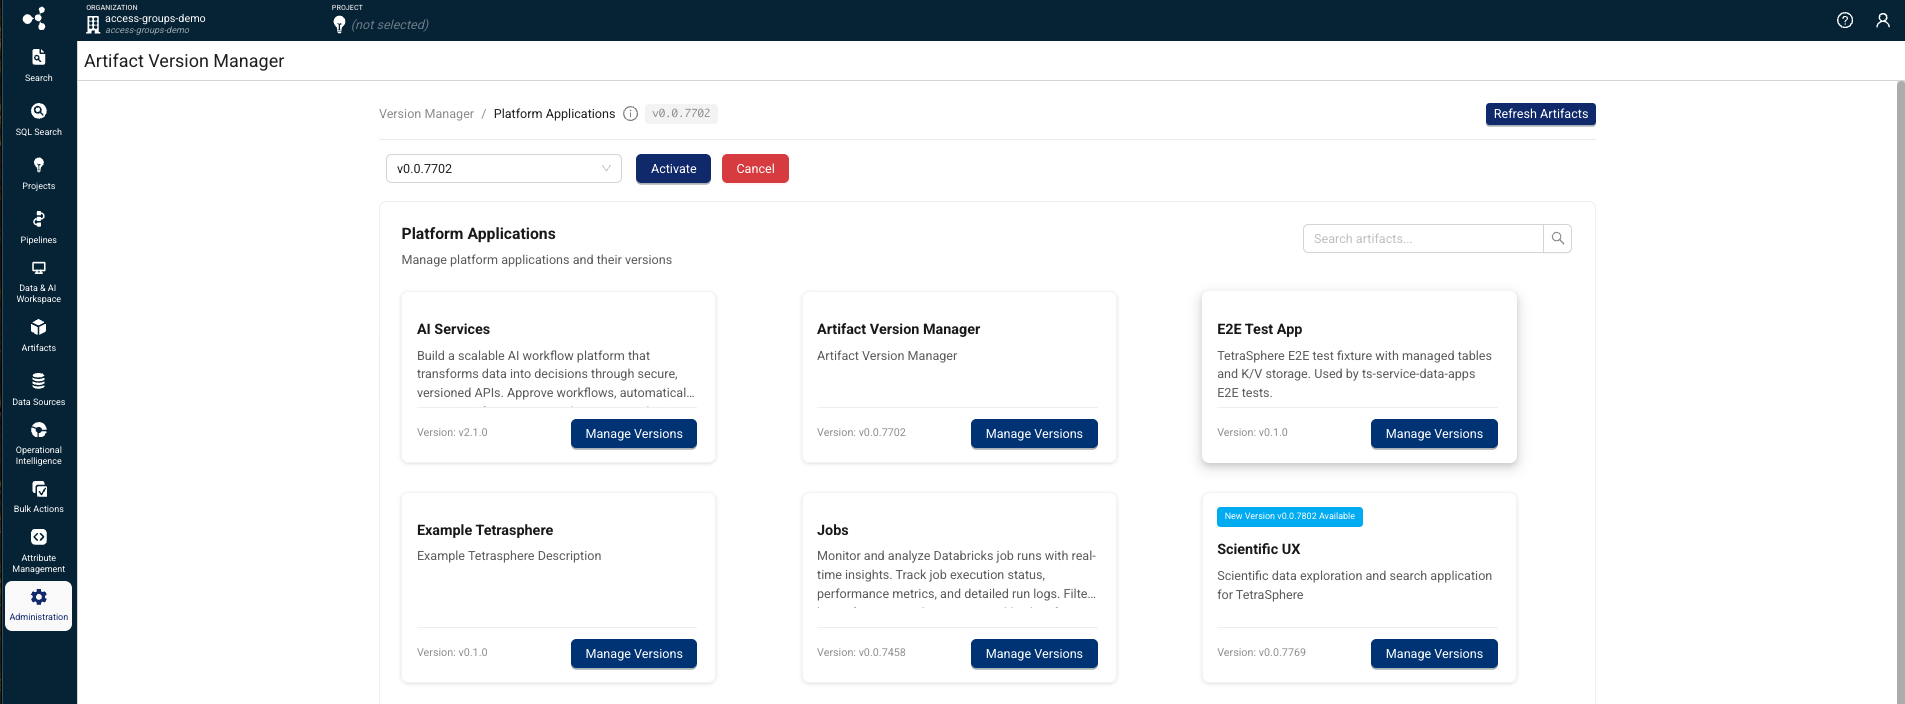Manage Versions for AI Services

[x=634, y=434]
